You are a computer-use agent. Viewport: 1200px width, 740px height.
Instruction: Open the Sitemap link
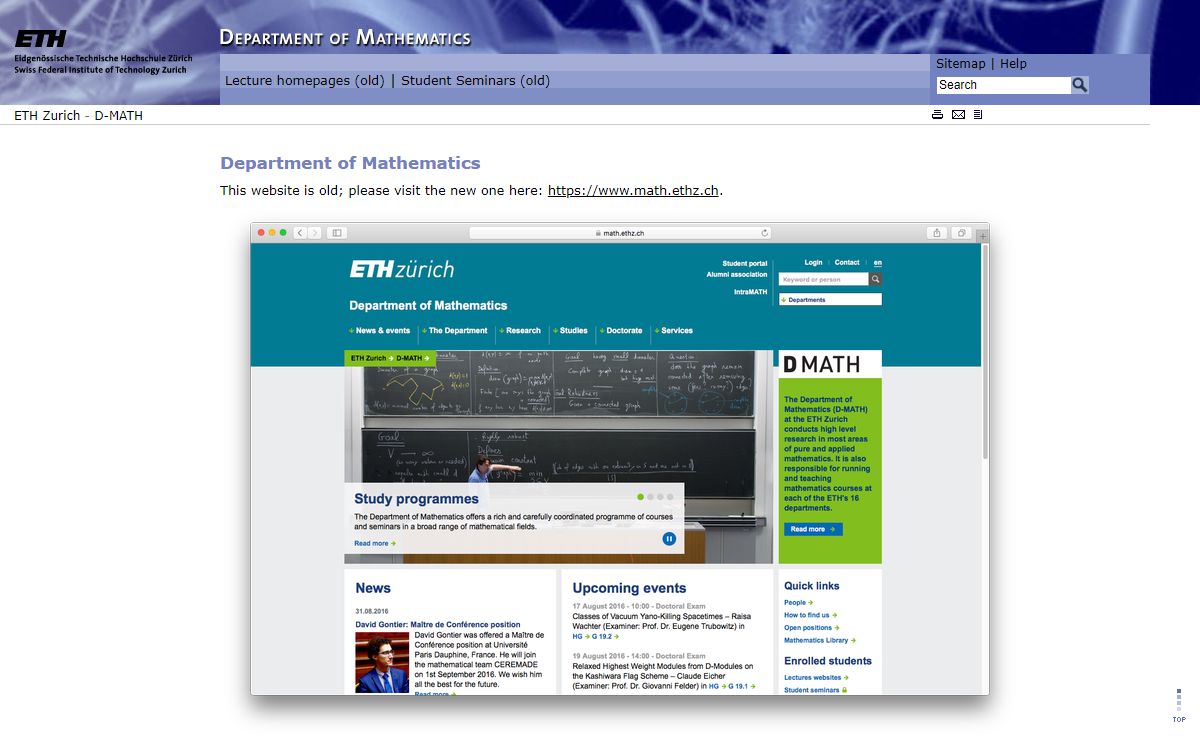(961, 64)
